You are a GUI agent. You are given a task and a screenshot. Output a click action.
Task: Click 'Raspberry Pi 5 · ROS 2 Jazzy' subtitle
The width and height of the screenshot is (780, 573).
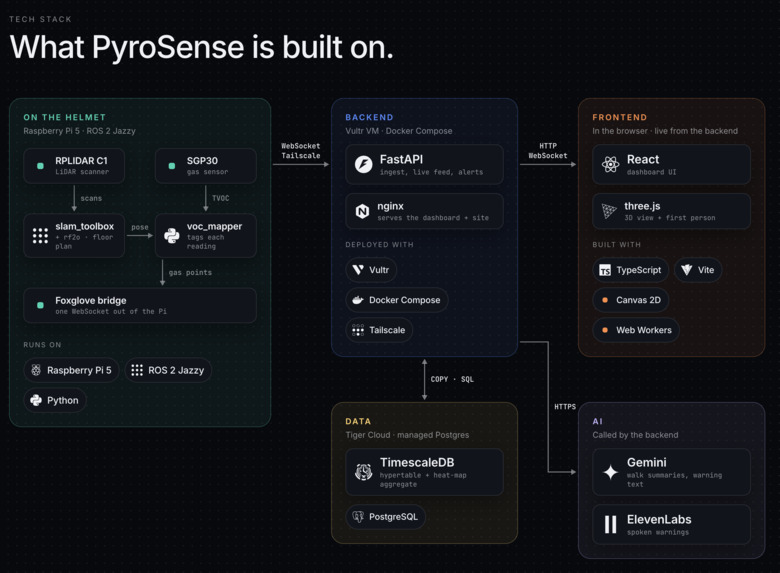[x=79, y=131]
